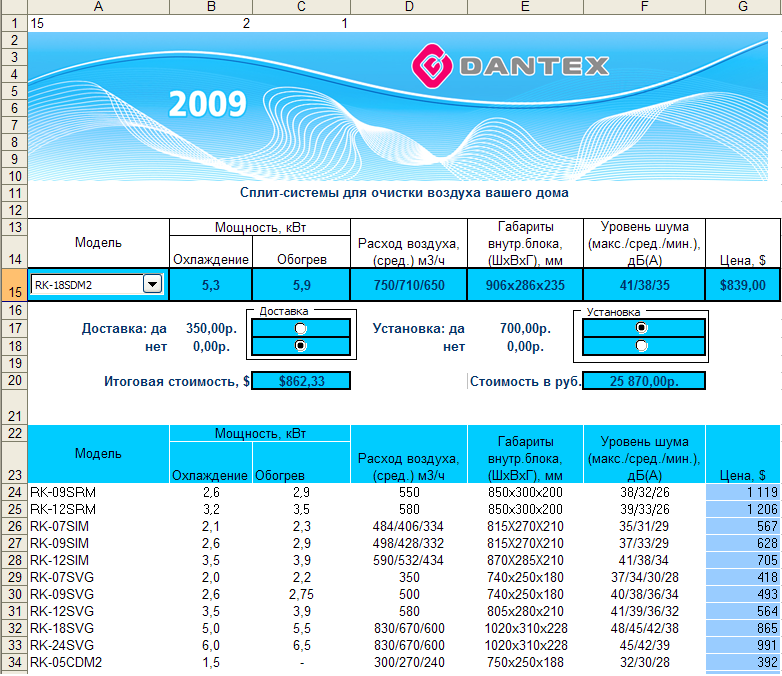Click price cell 1 119
782x676 pixels.
pos(743,492)
